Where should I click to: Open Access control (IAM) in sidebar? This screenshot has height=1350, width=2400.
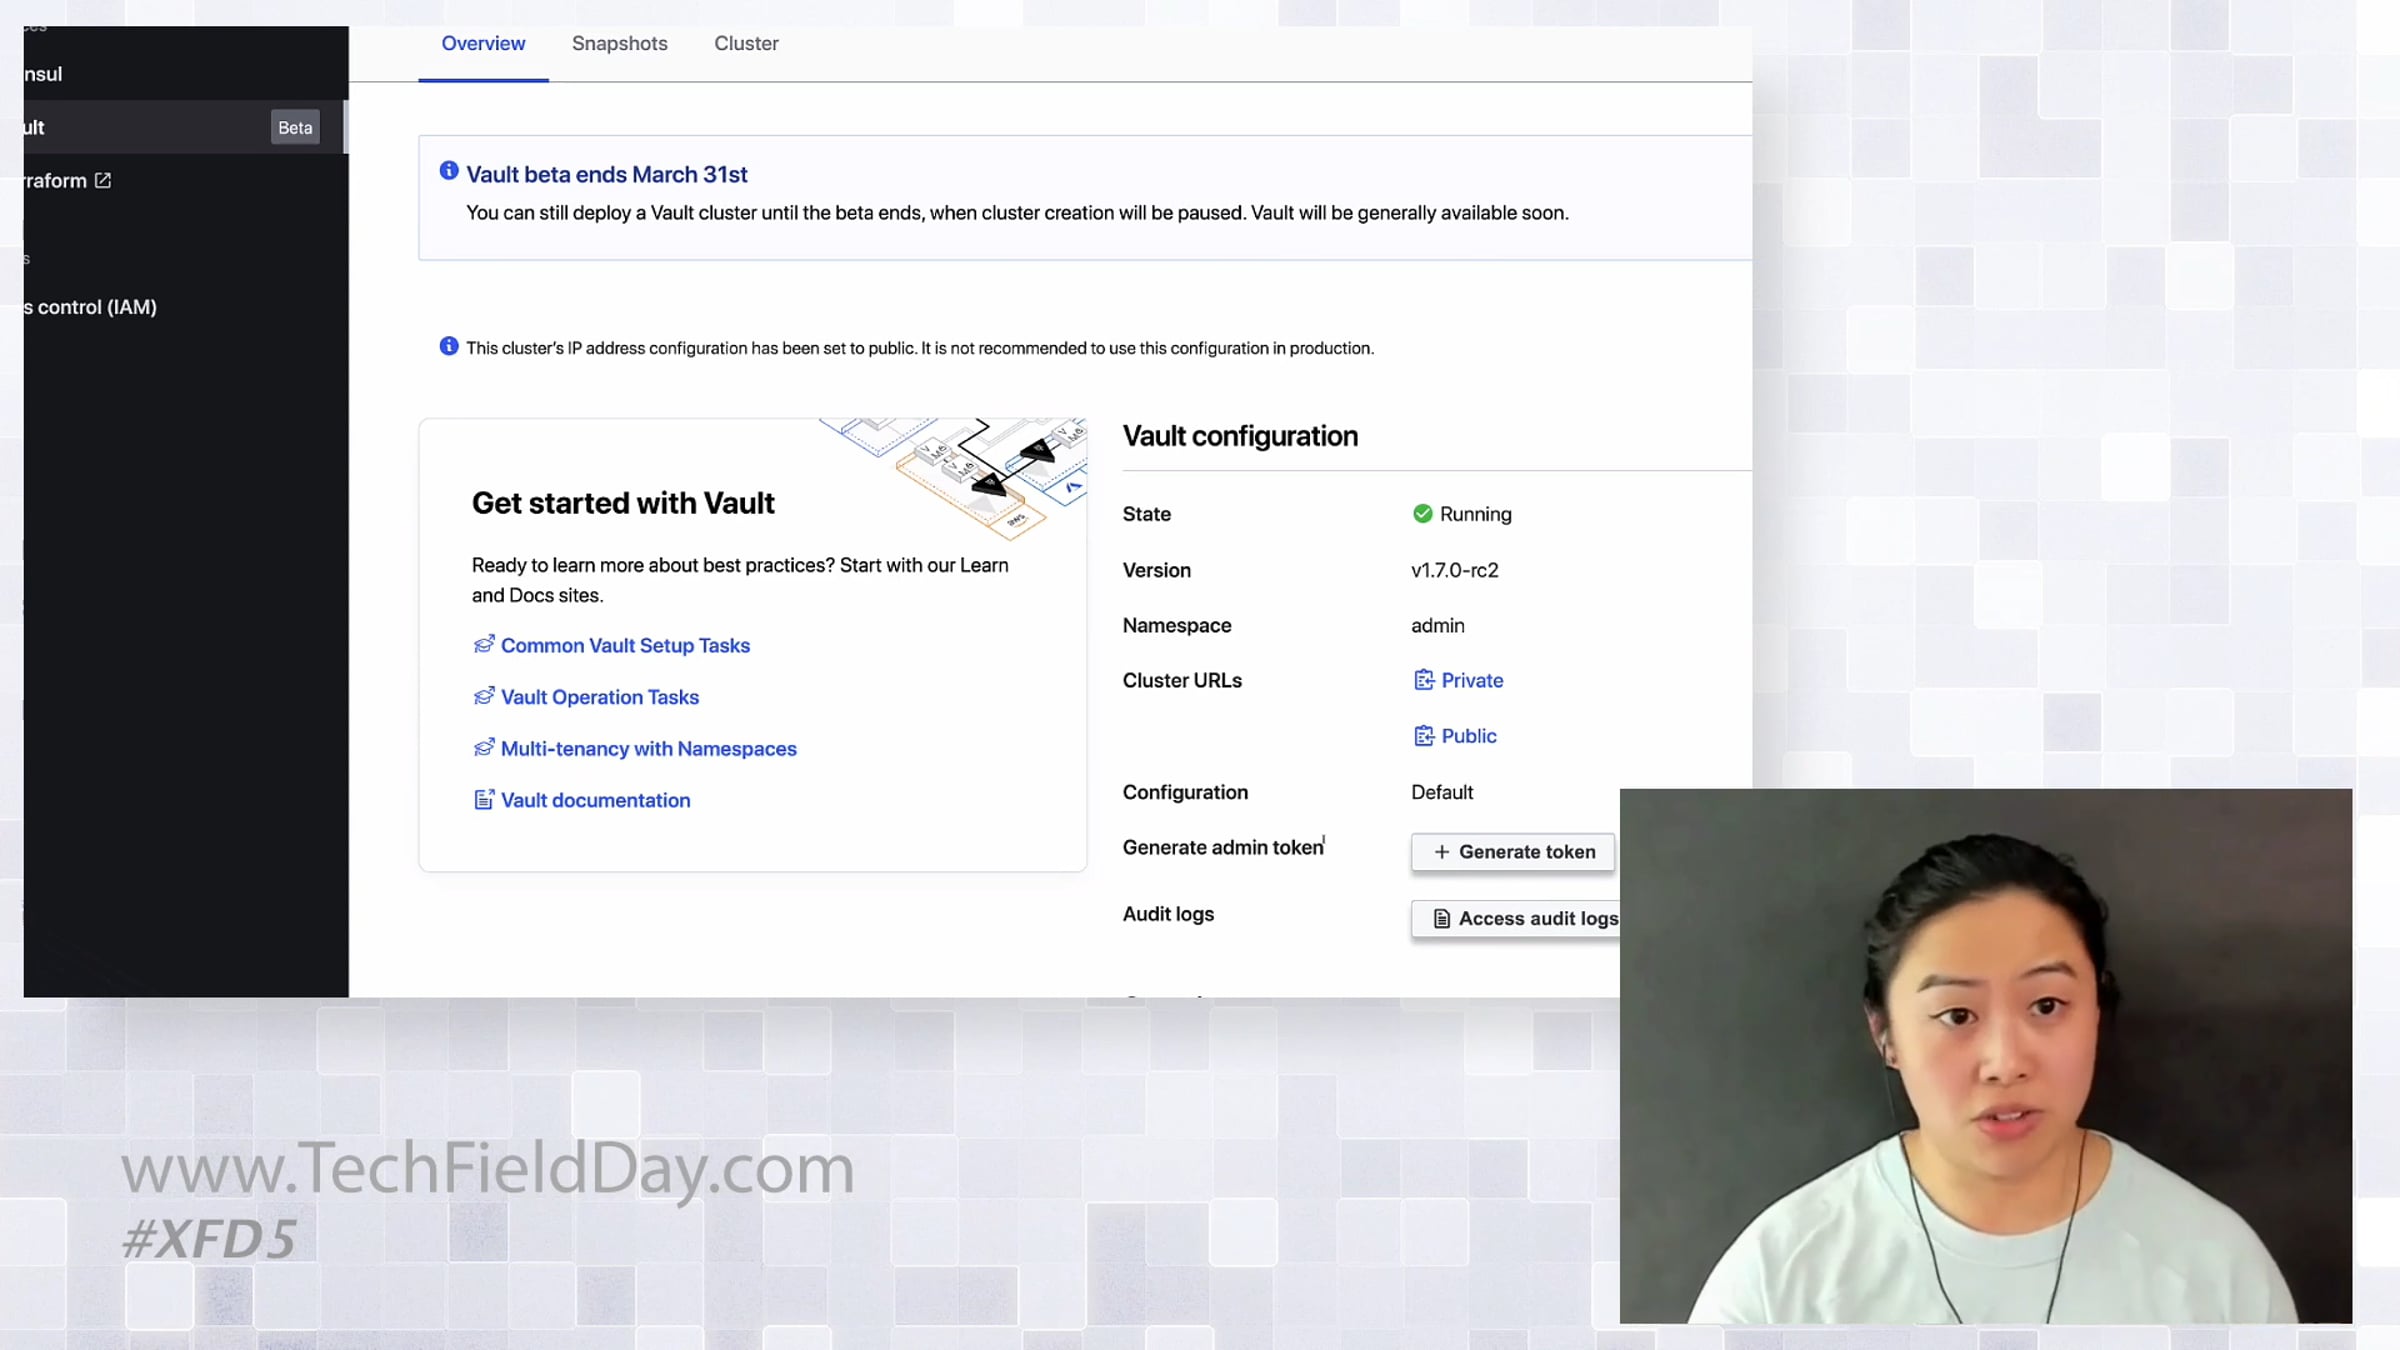[x=90, y=307]
